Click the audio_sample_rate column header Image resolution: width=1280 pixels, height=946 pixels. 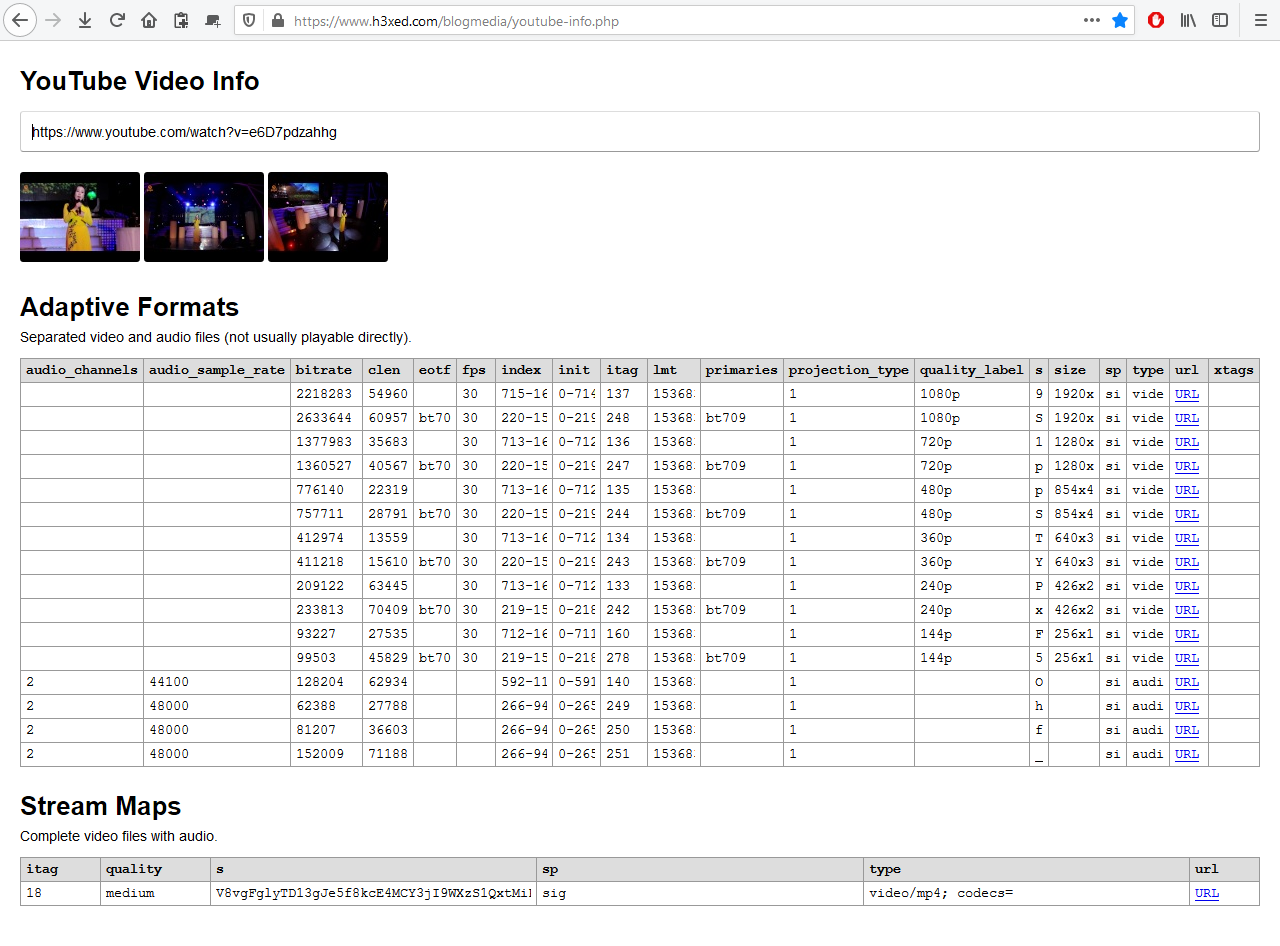[x=217, y=370]
